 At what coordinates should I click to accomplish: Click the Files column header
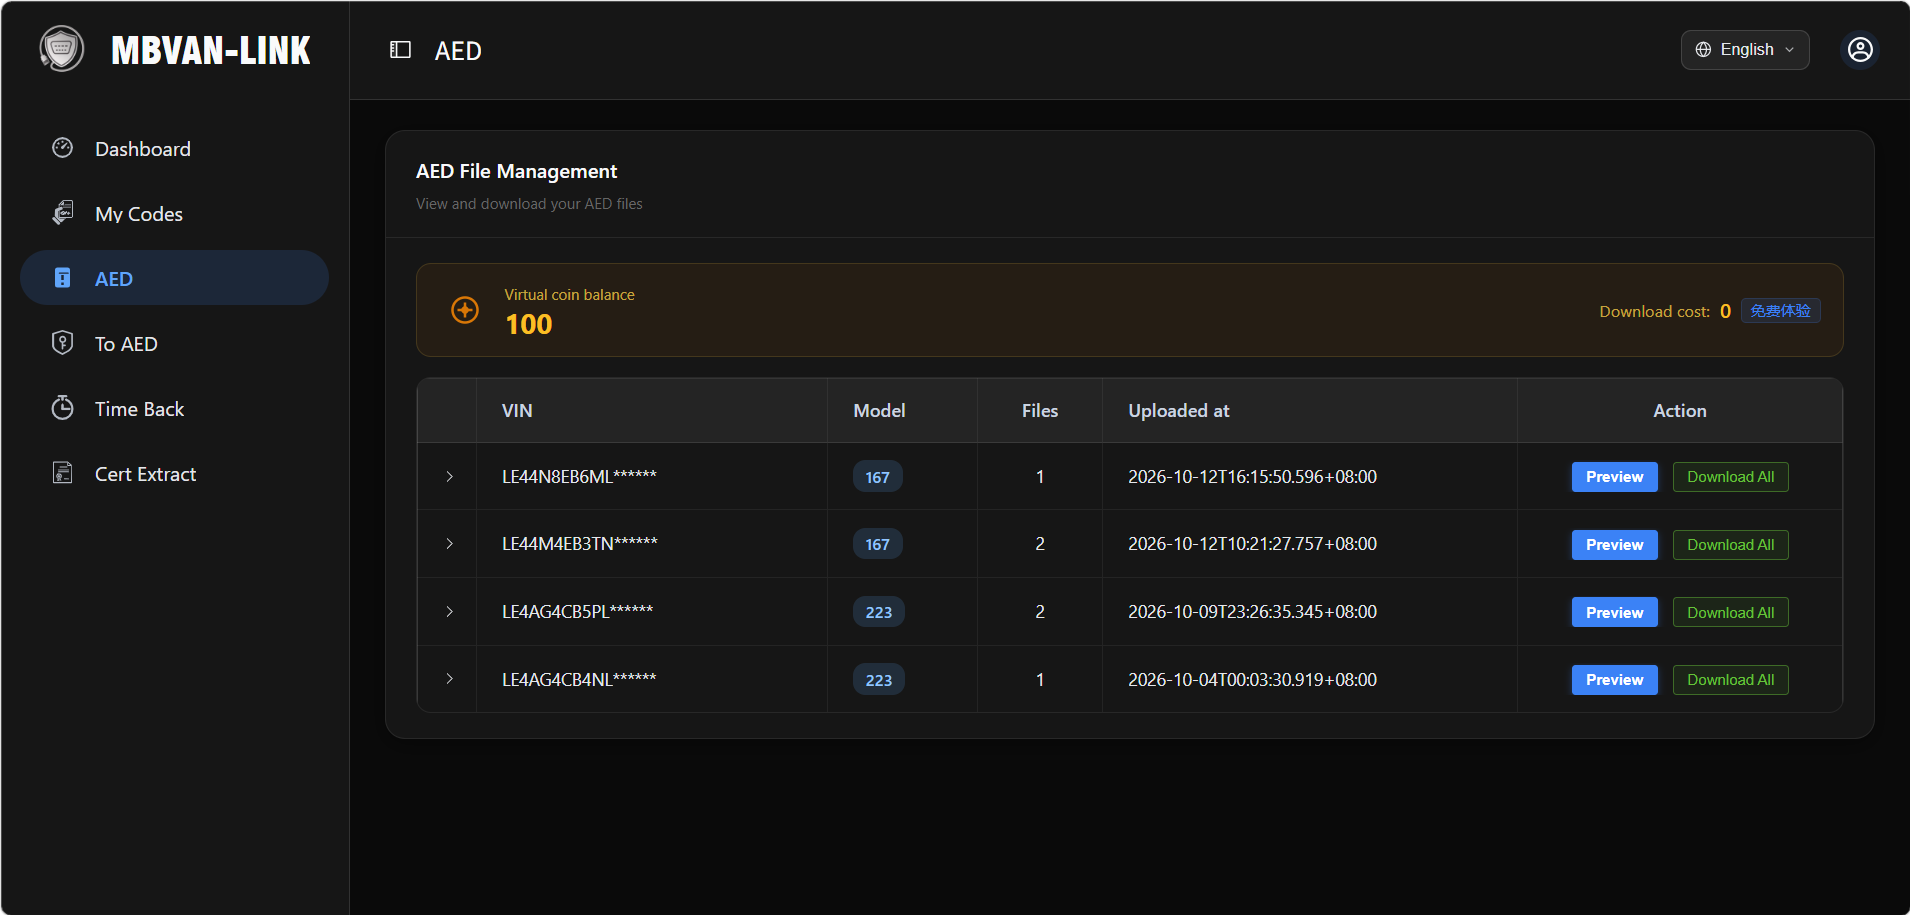[1040, 411]
